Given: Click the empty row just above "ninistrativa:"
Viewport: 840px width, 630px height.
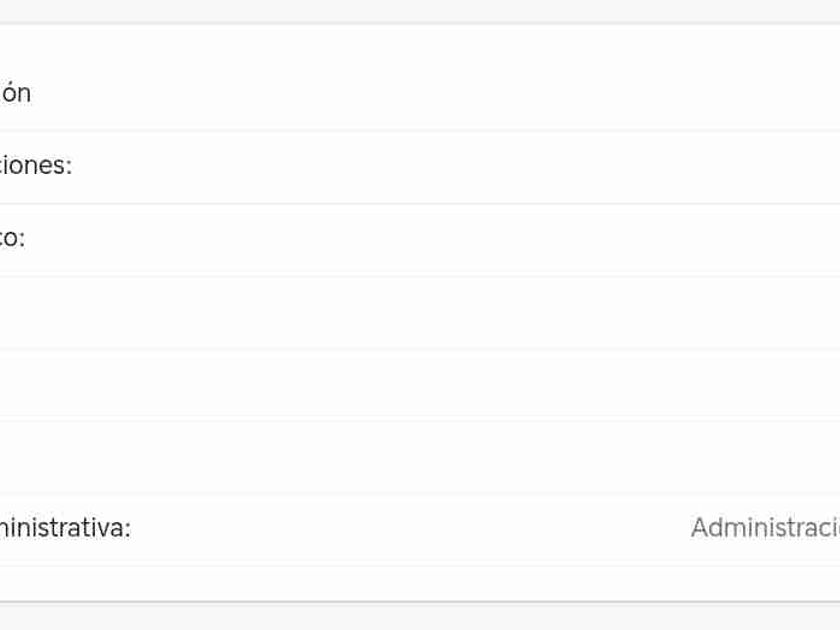Looking at the screenshot, I should point(420,456).
